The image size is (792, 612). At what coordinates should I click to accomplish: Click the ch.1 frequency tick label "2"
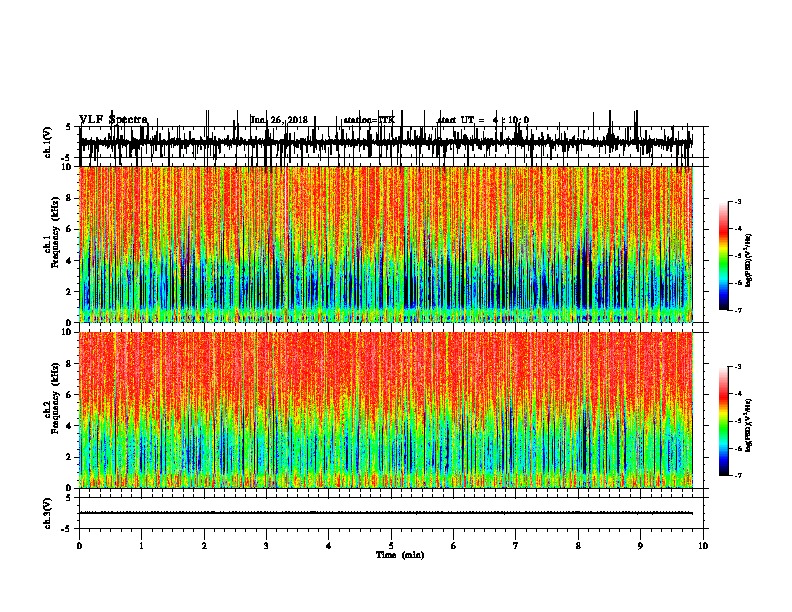coord(70,291)
